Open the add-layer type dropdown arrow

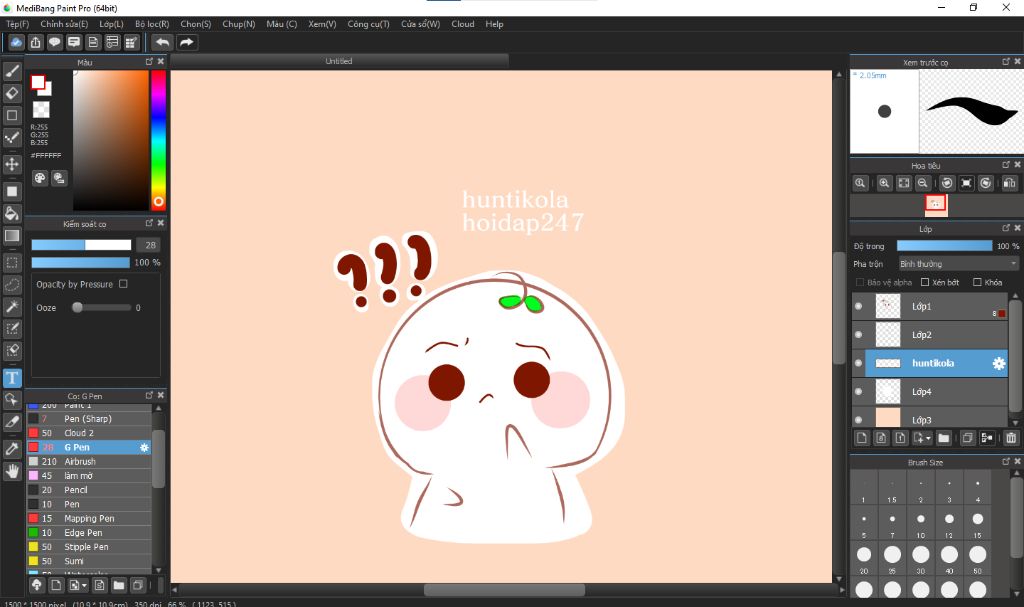[x=928, y=438]
